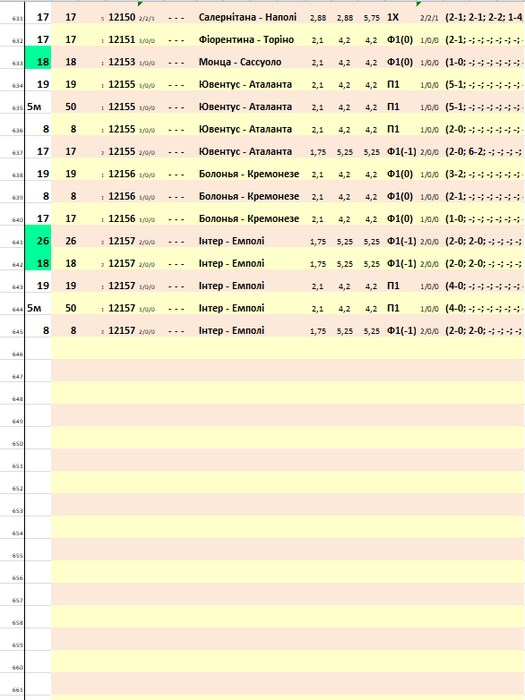
Task: Click the '5м' cell in row 635
Action: tap(34, 107)
